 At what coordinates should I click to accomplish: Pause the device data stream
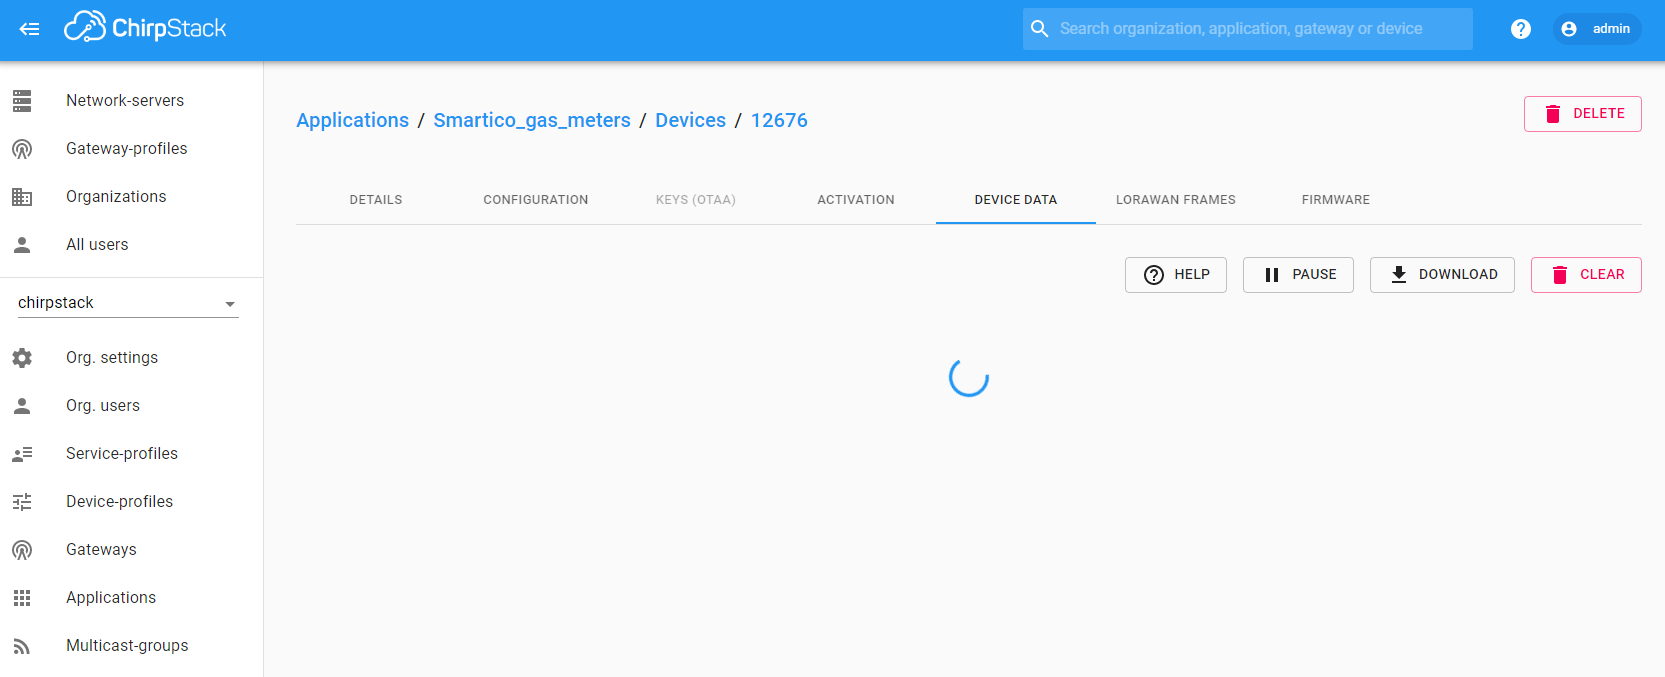[1297, 275]
